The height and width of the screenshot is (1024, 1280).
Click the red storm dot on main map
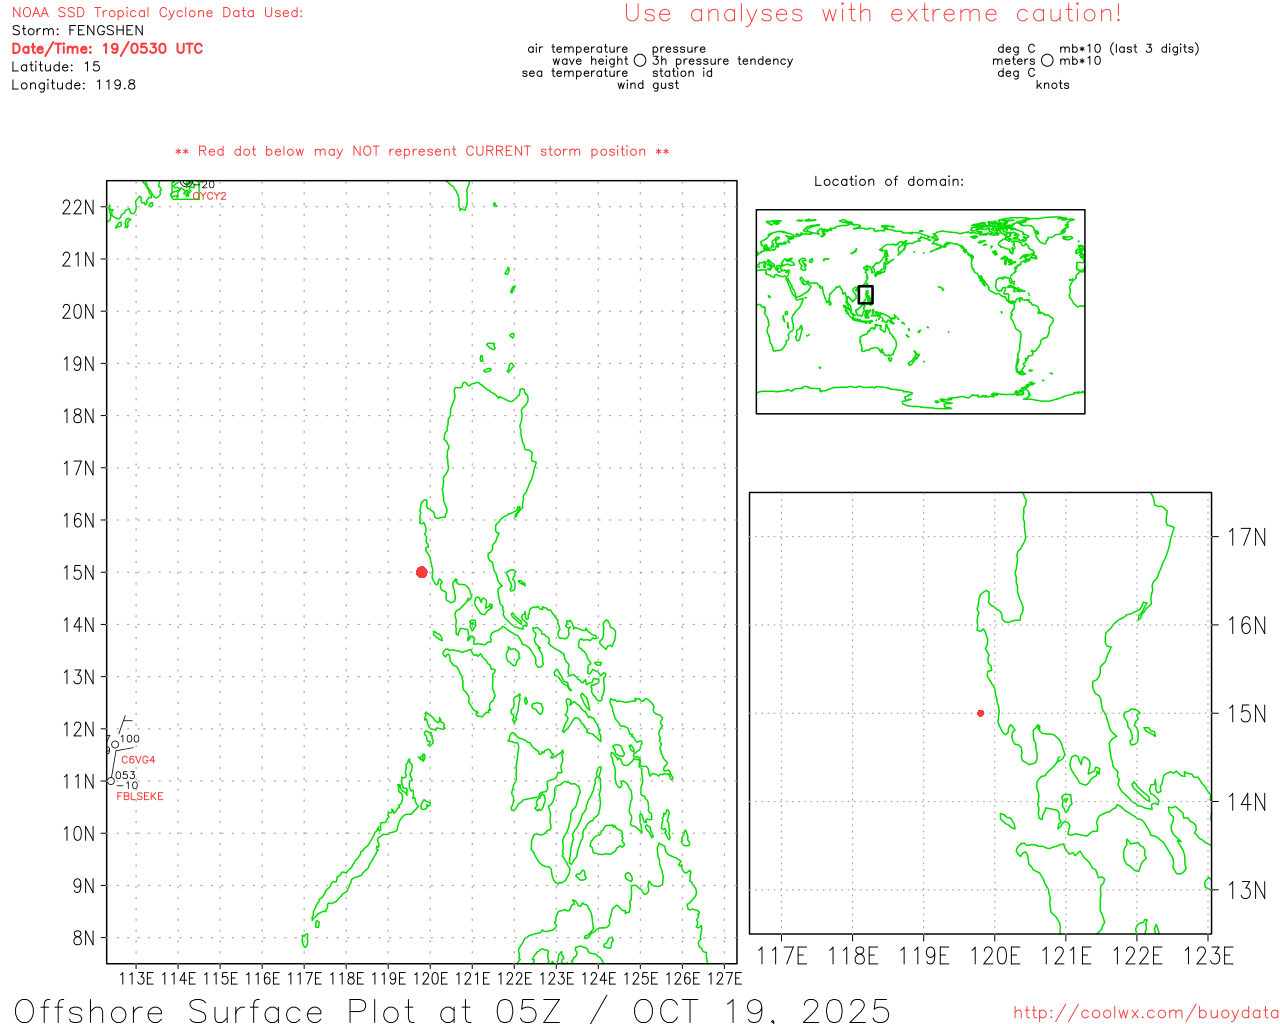pos(421,572)
